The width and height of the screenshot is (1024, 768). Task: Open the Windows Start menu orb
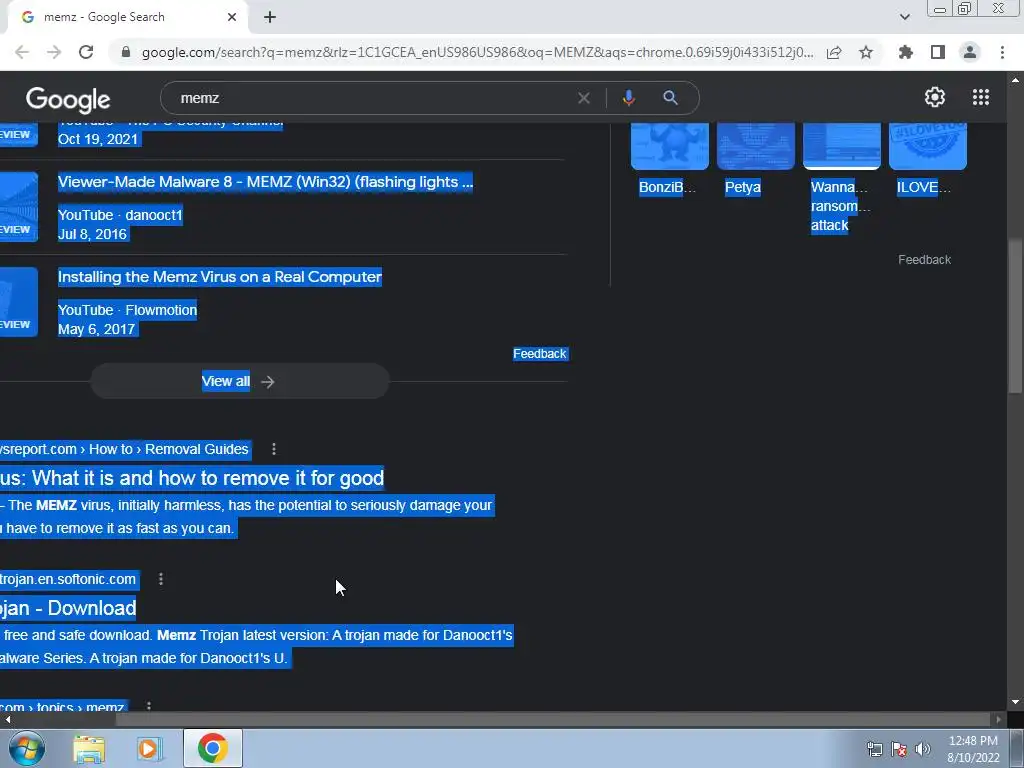click(x=27, y=748)
